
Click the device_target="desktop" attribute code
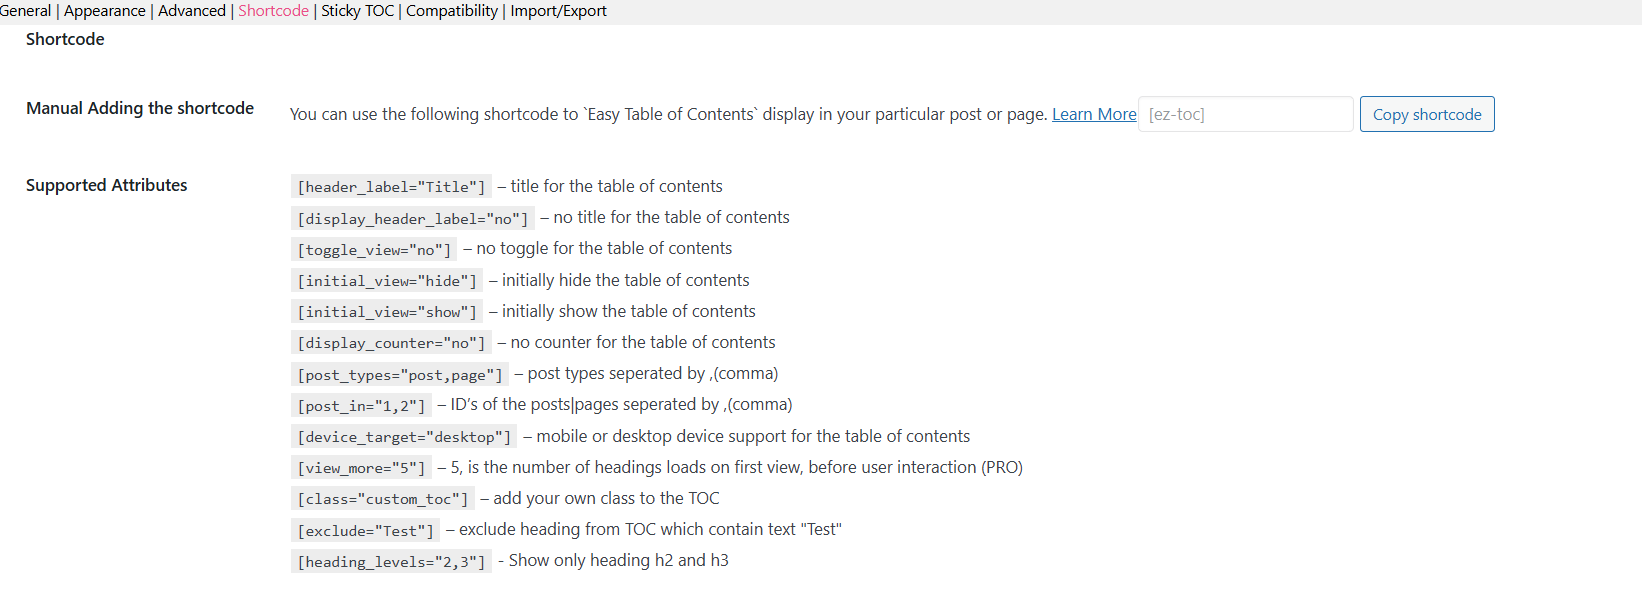pyautogui.click(x=404, y=437)
